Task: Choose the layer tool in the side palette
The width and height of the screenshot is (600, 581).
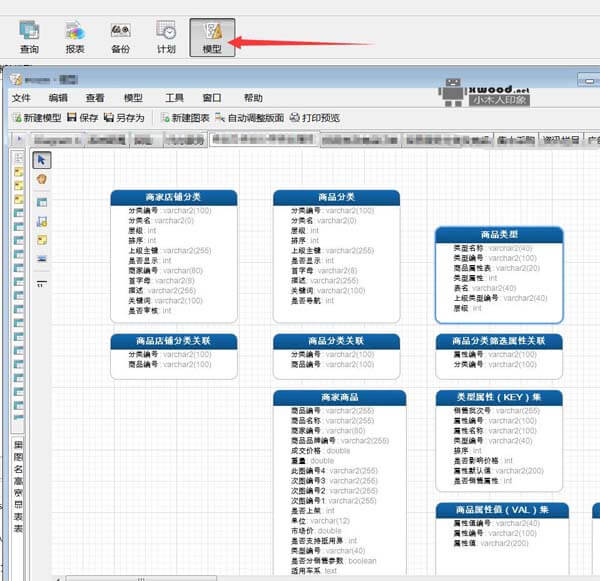Action: tap(42, 221)
